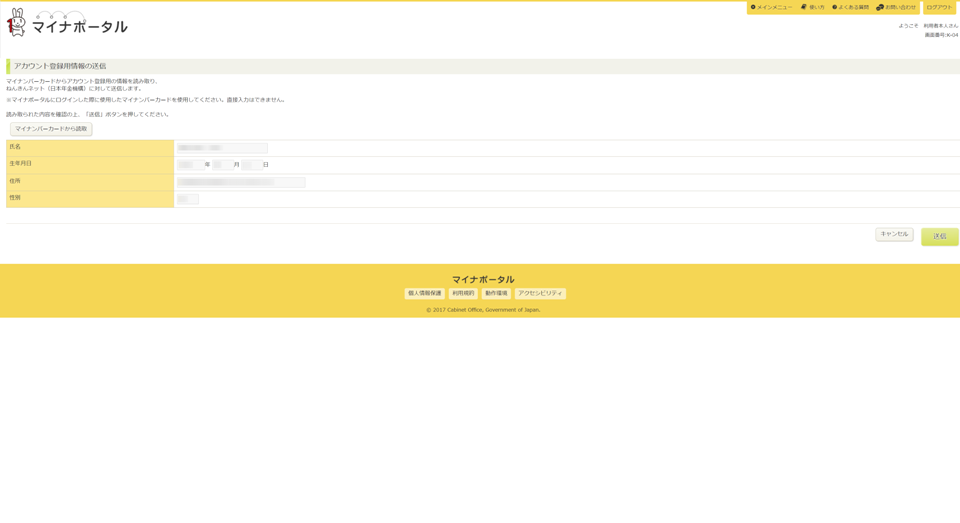The width and height of the screenshot is (960, 523).
Task: Click the 住所 address input field
Action: pos(241,182)
